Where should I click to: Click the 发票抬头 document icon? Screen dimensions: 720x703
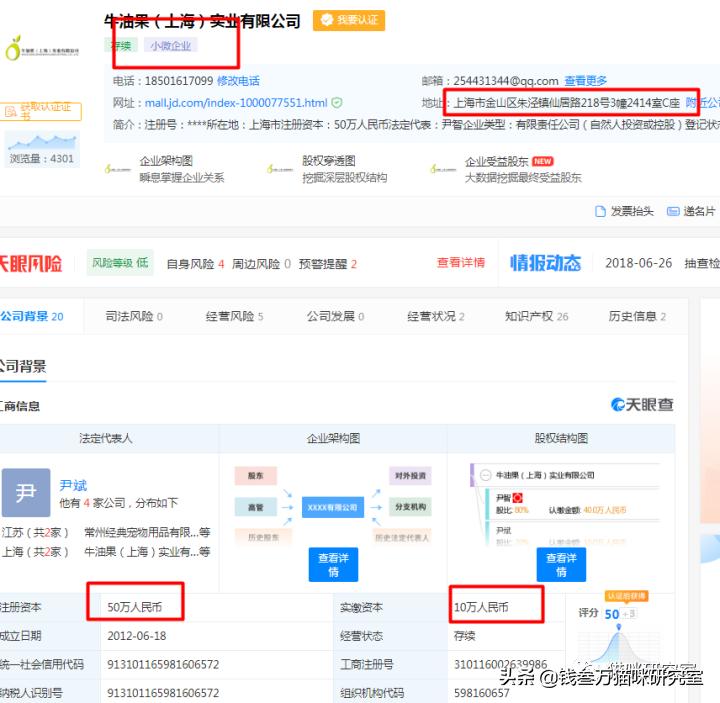(x=600, y=211)
